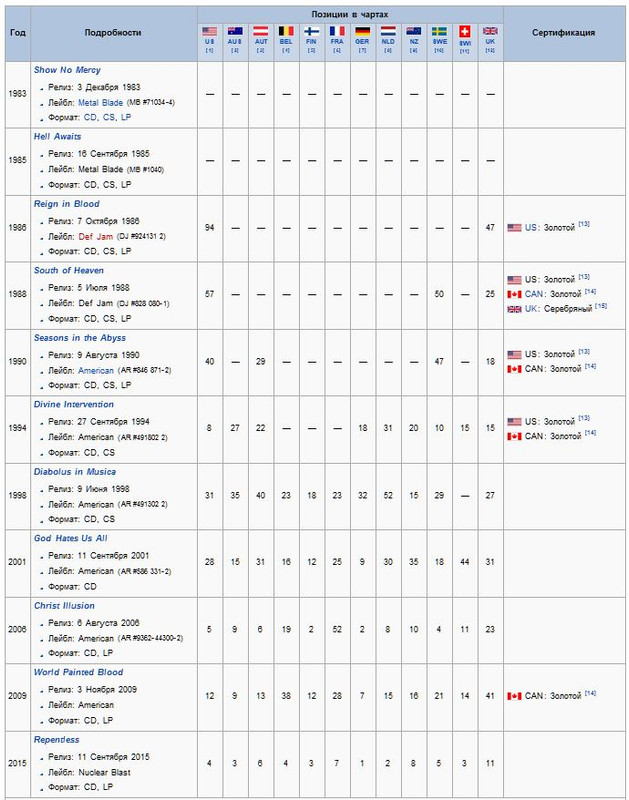Viewport: 629px width, 800px height.
Task: Click the NLD column header link
Action: [388, 42]
